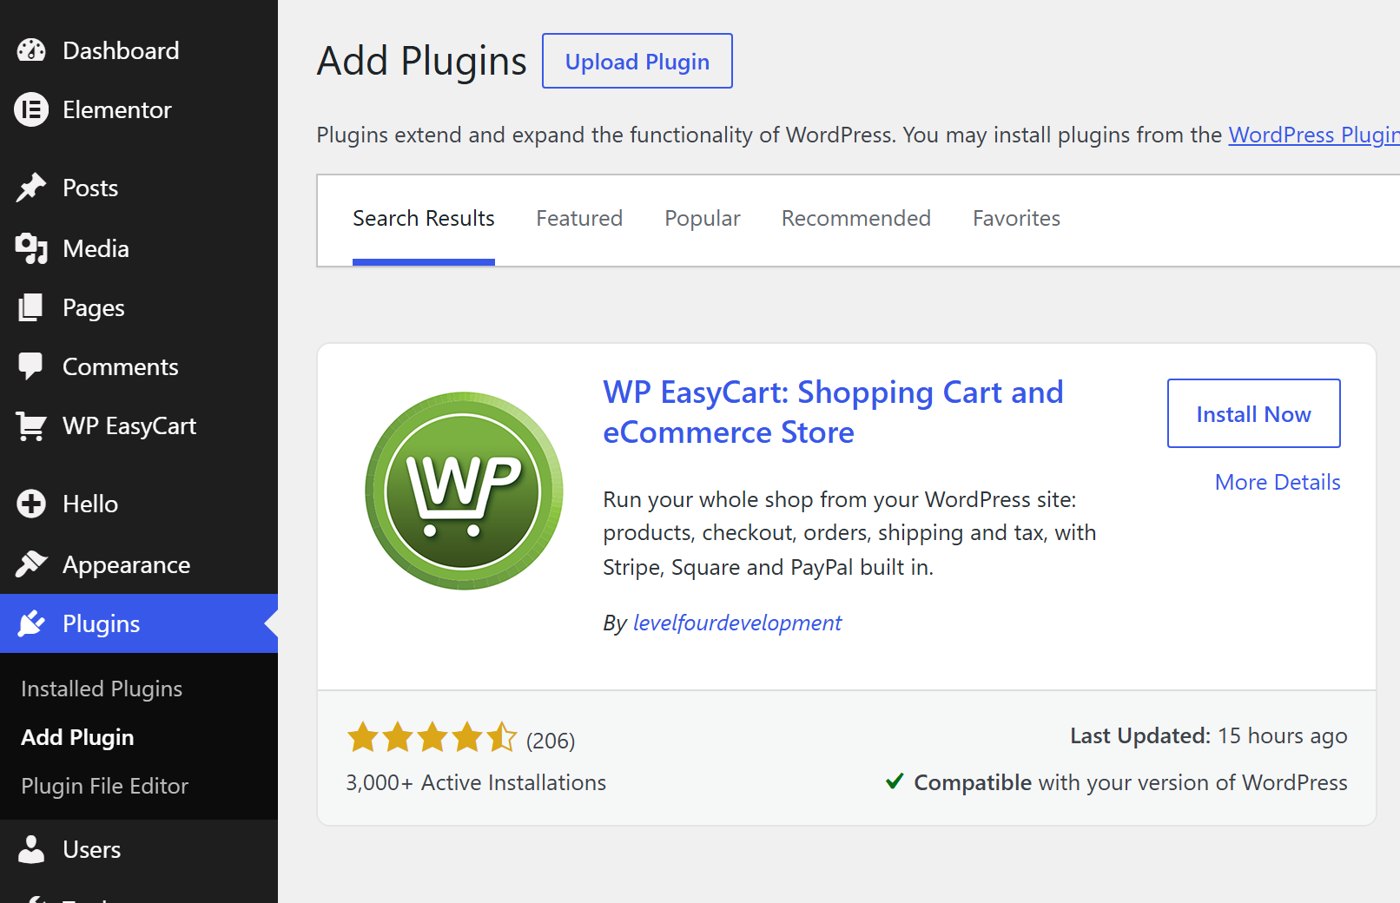Click the star rating for WP EasyCart

(x=432, y=738)
